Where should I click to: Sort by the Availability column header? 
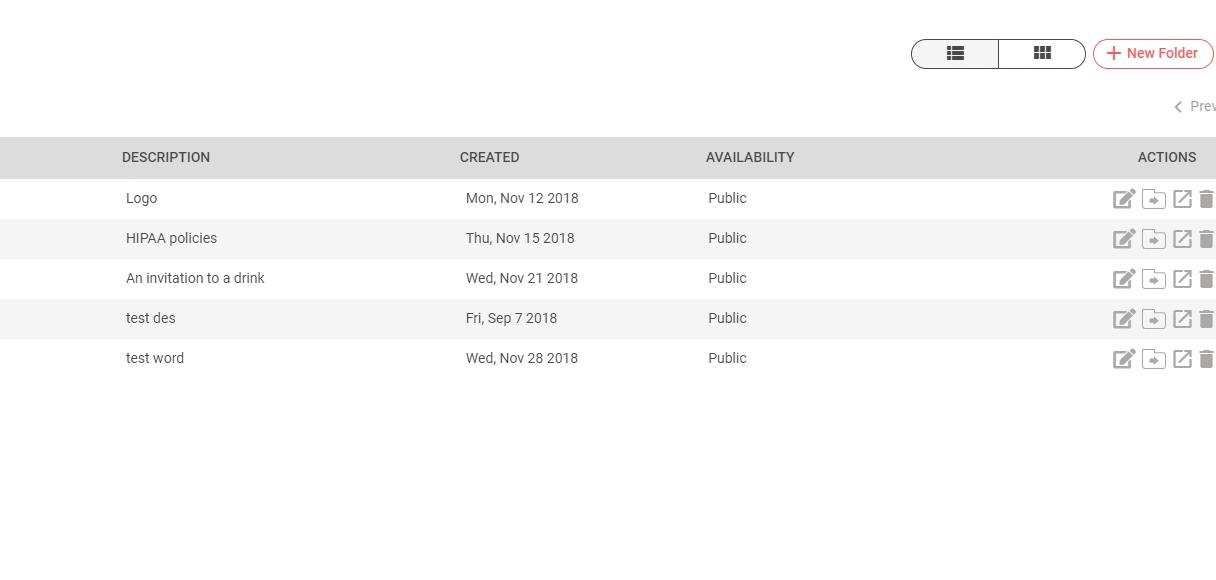[750, 158]
